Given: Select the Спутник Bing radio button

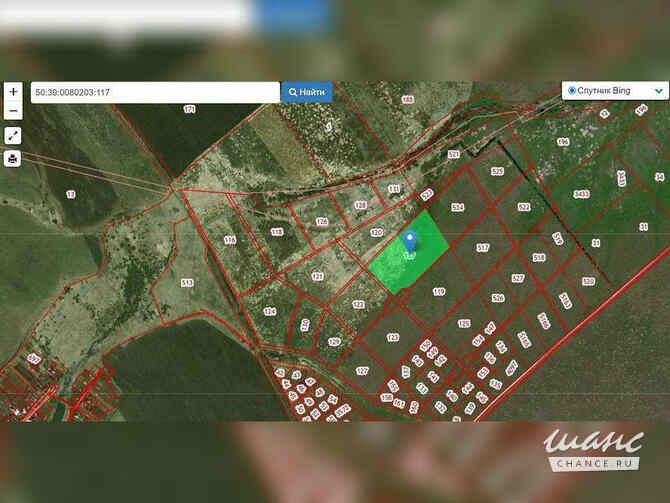Looking at the screenshot, I should (572, 91).
